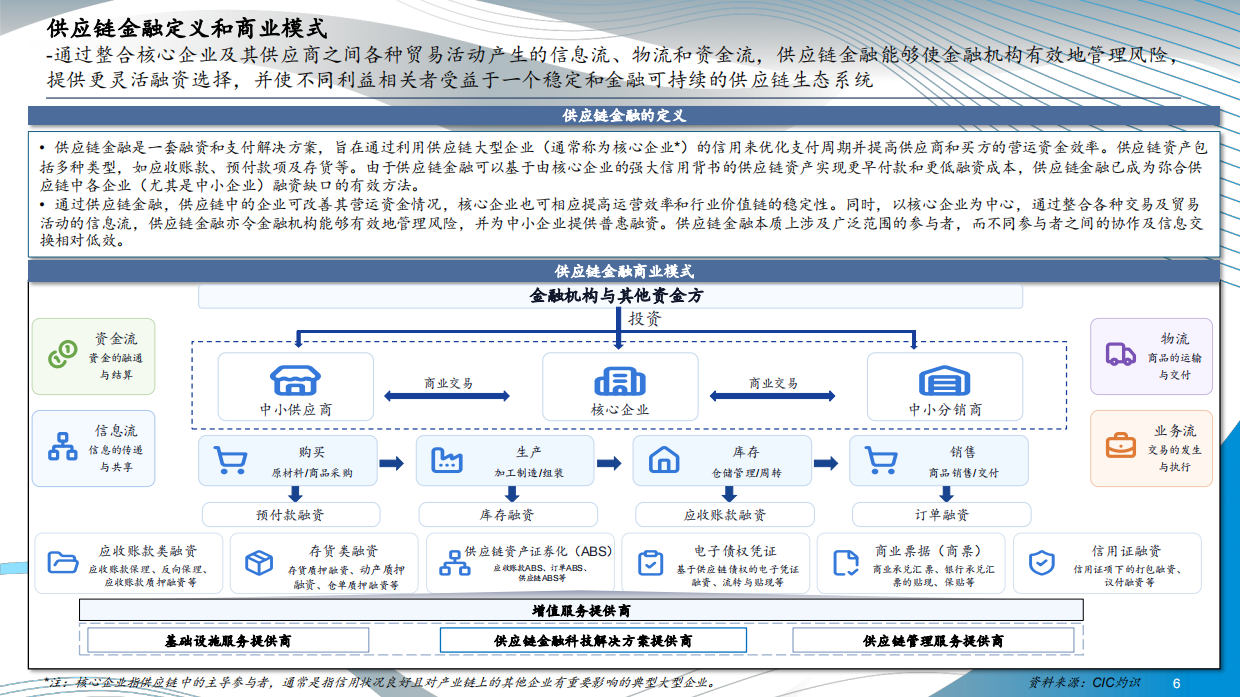Click the 信用证融资 heading
The height and width of the screenshot is (697, 1240).
point(1126,551)
